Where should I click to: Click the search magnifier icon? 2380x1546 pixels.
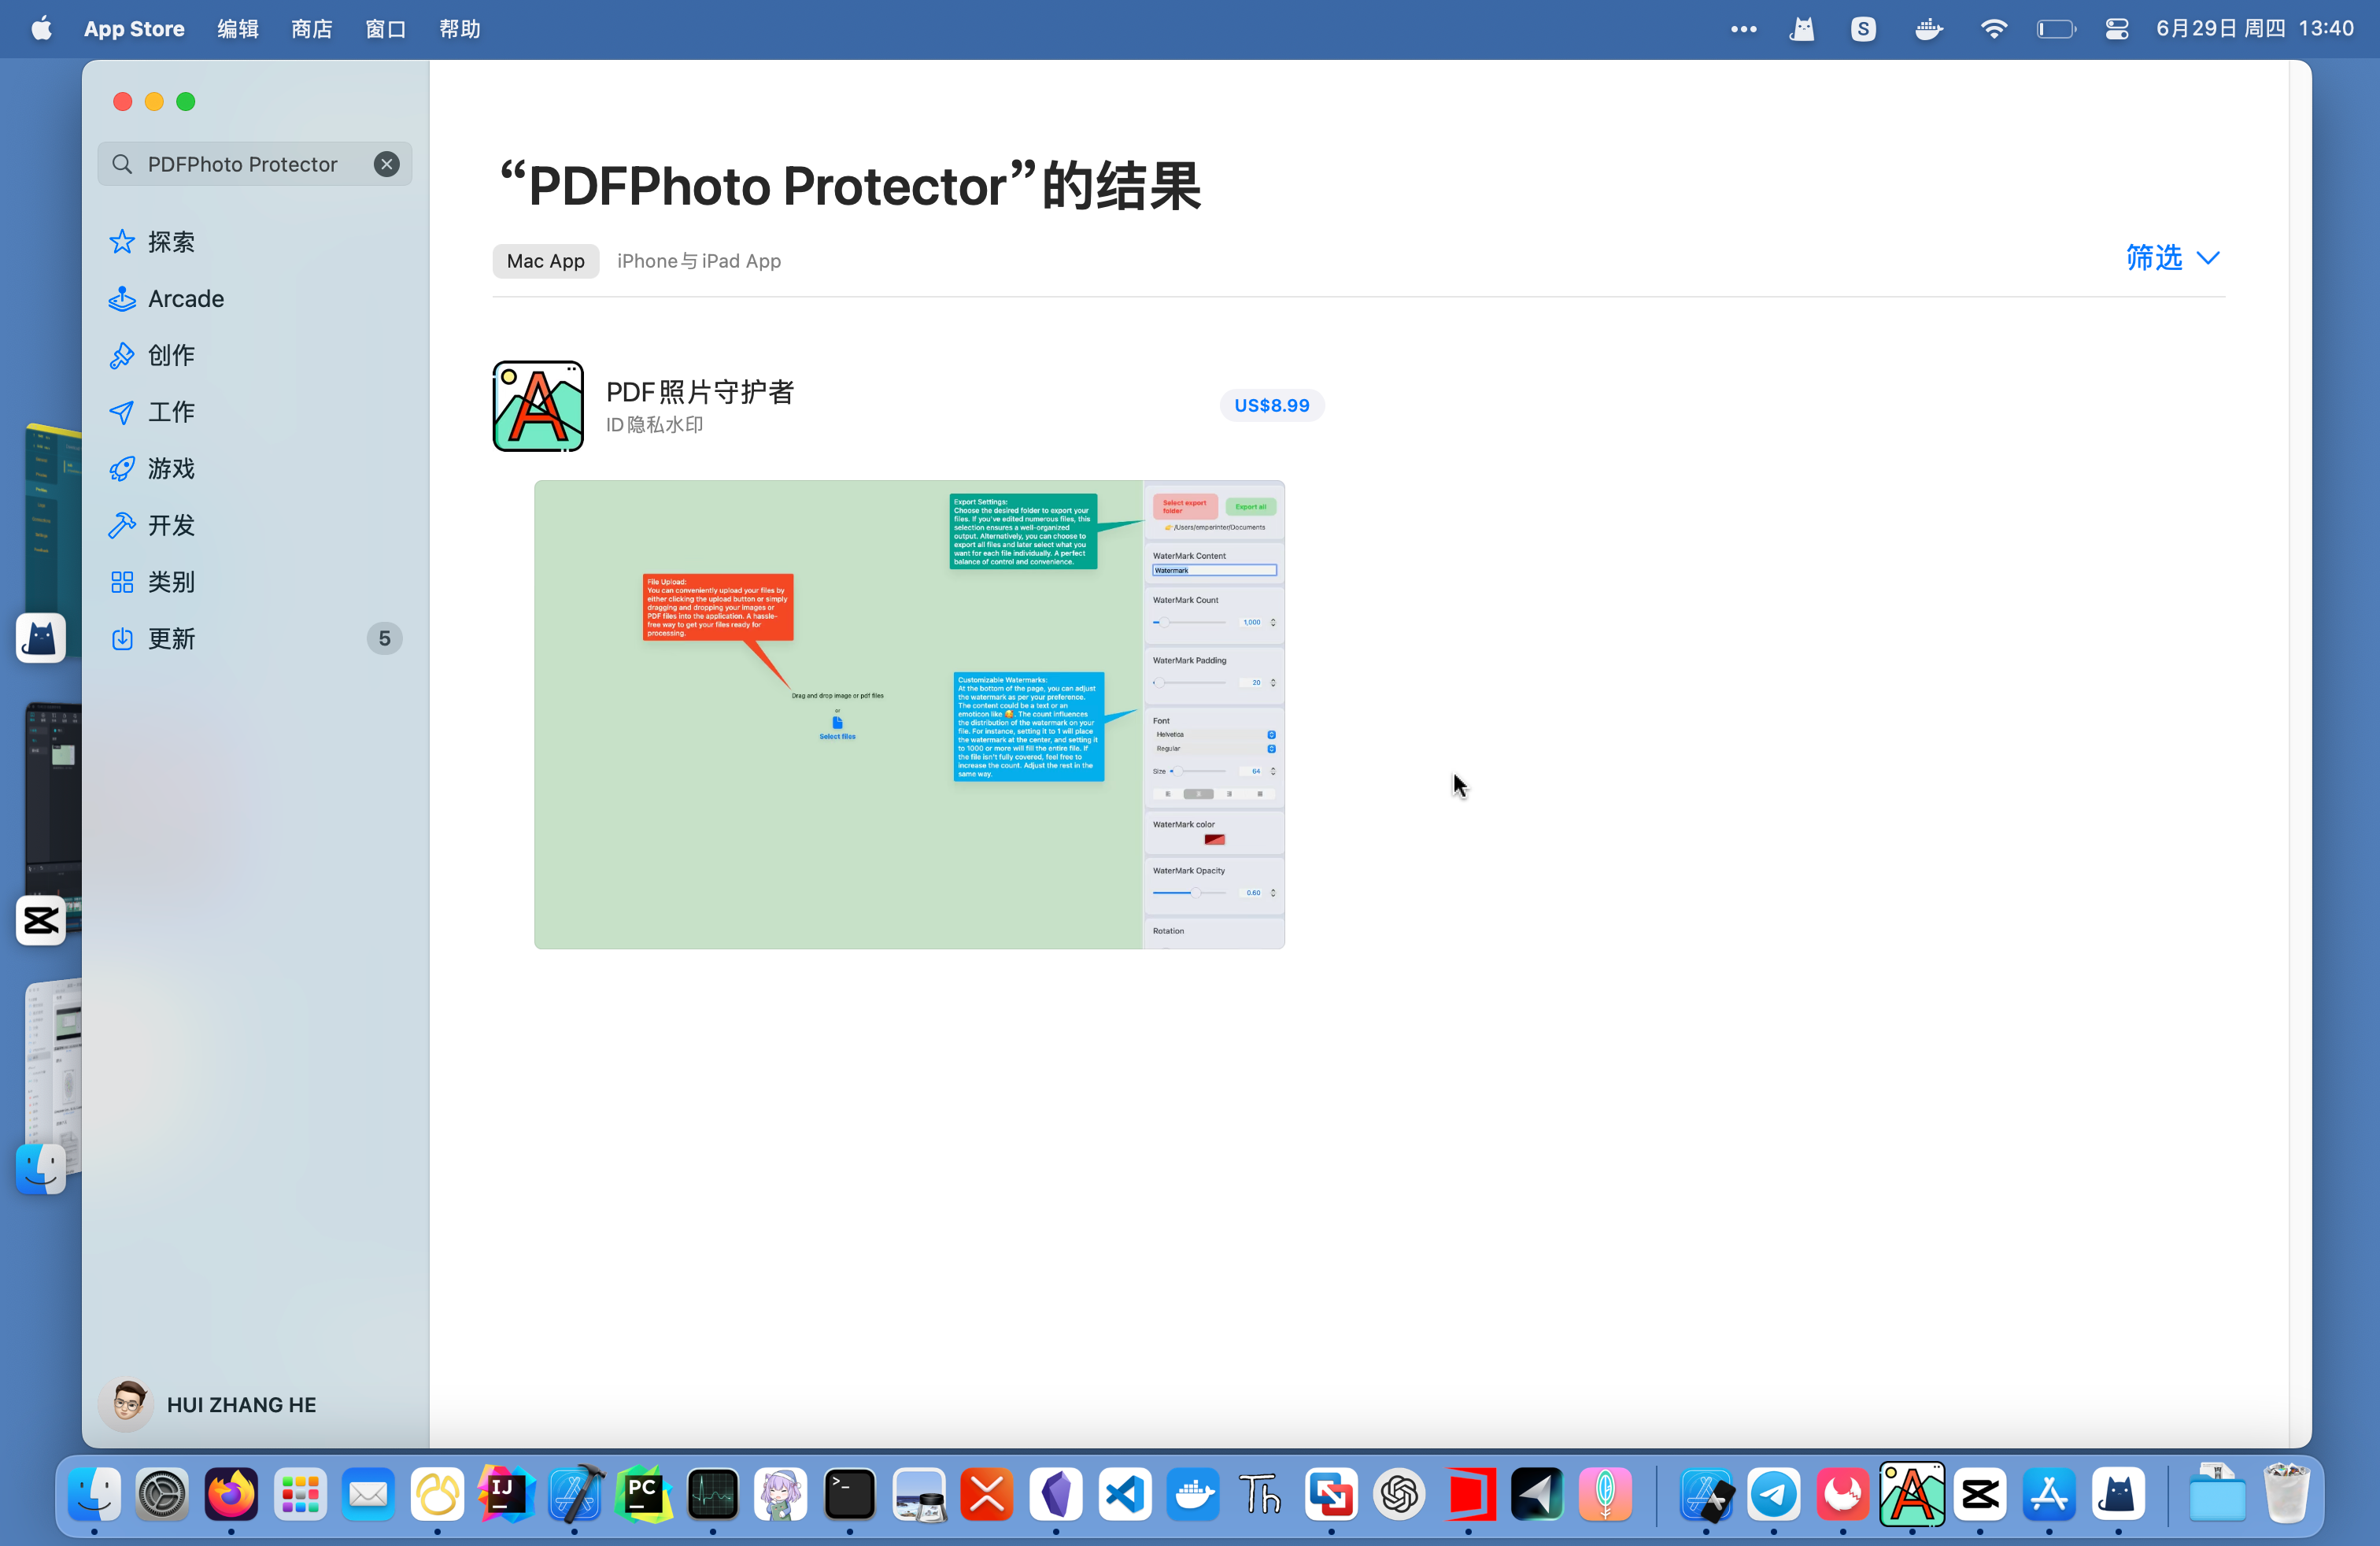click(x=122, y=164)
